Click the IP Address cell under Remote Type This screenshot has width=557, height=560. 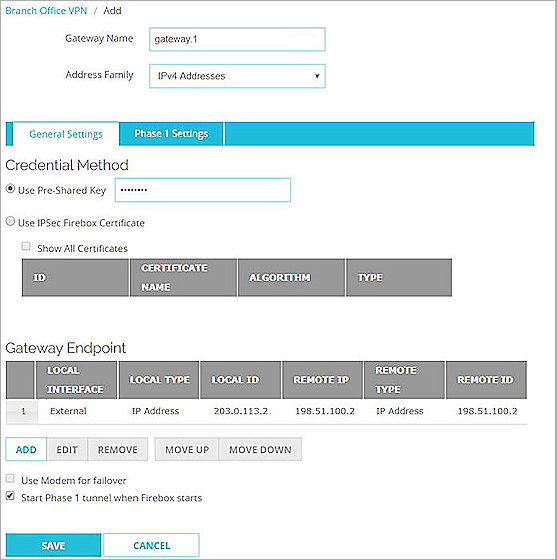click(400, 411)
